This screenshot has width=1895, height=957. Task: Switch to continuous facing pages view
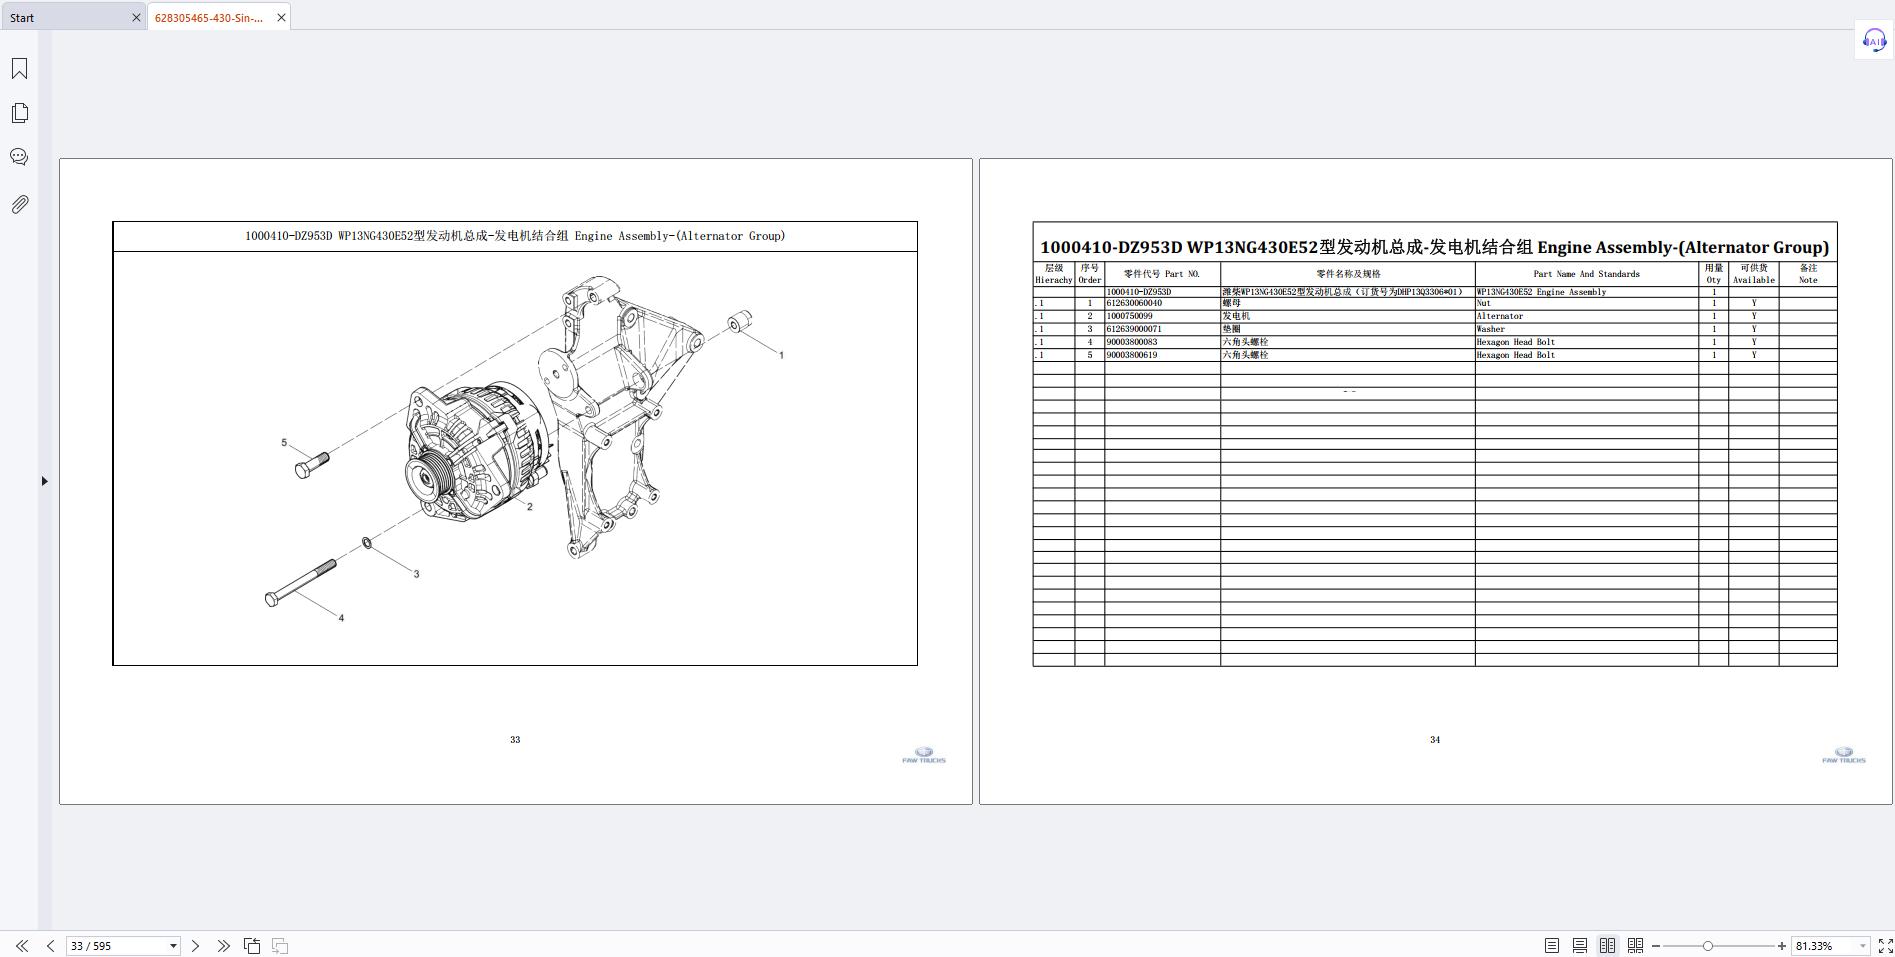click(1636, 946)
